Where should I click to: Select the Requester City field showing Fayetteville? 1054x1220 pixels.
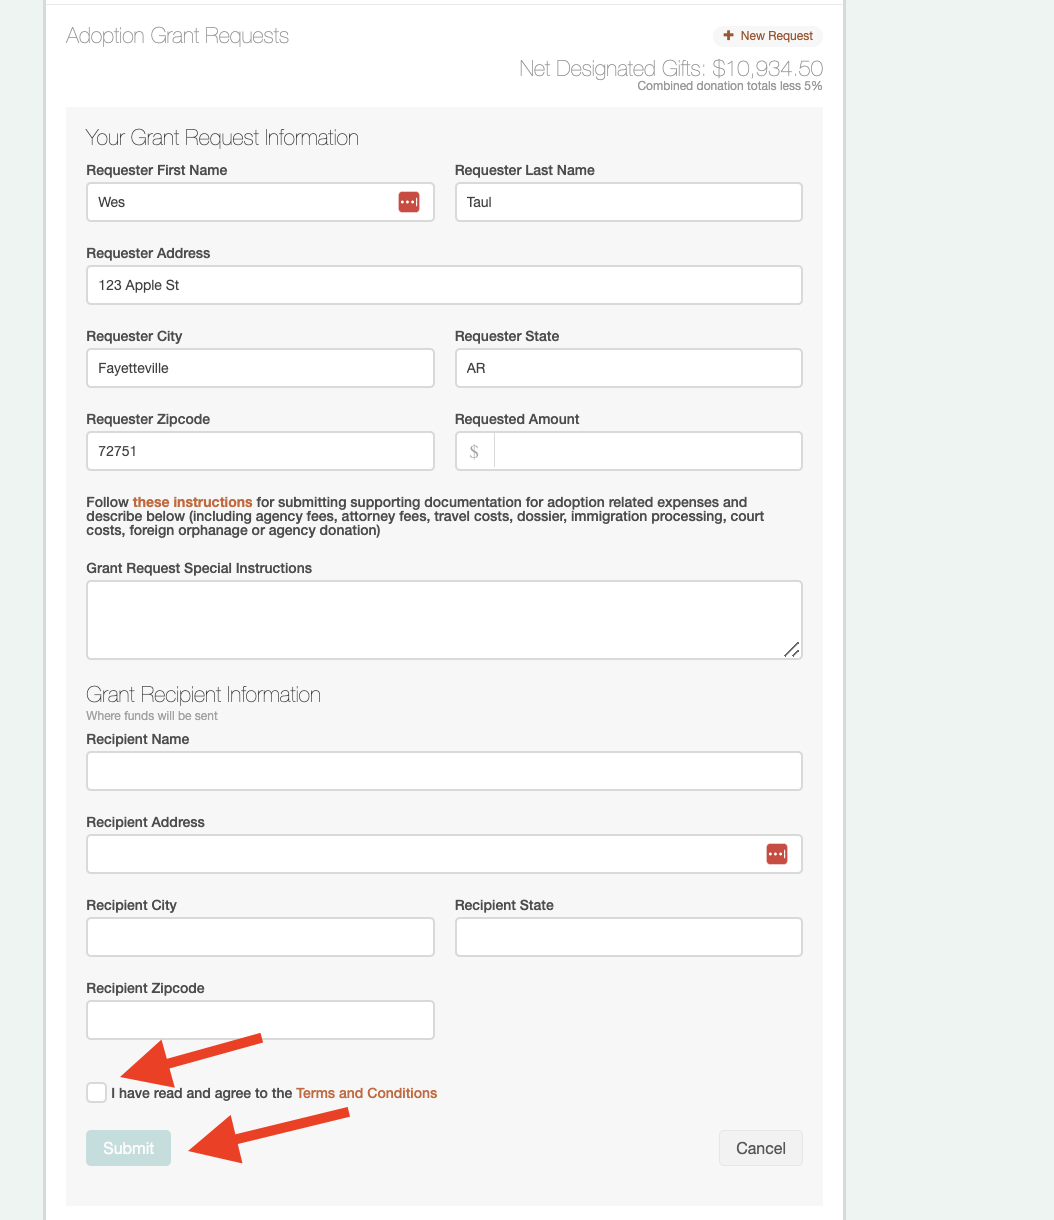pyautogui.click(x=260, y=368)
